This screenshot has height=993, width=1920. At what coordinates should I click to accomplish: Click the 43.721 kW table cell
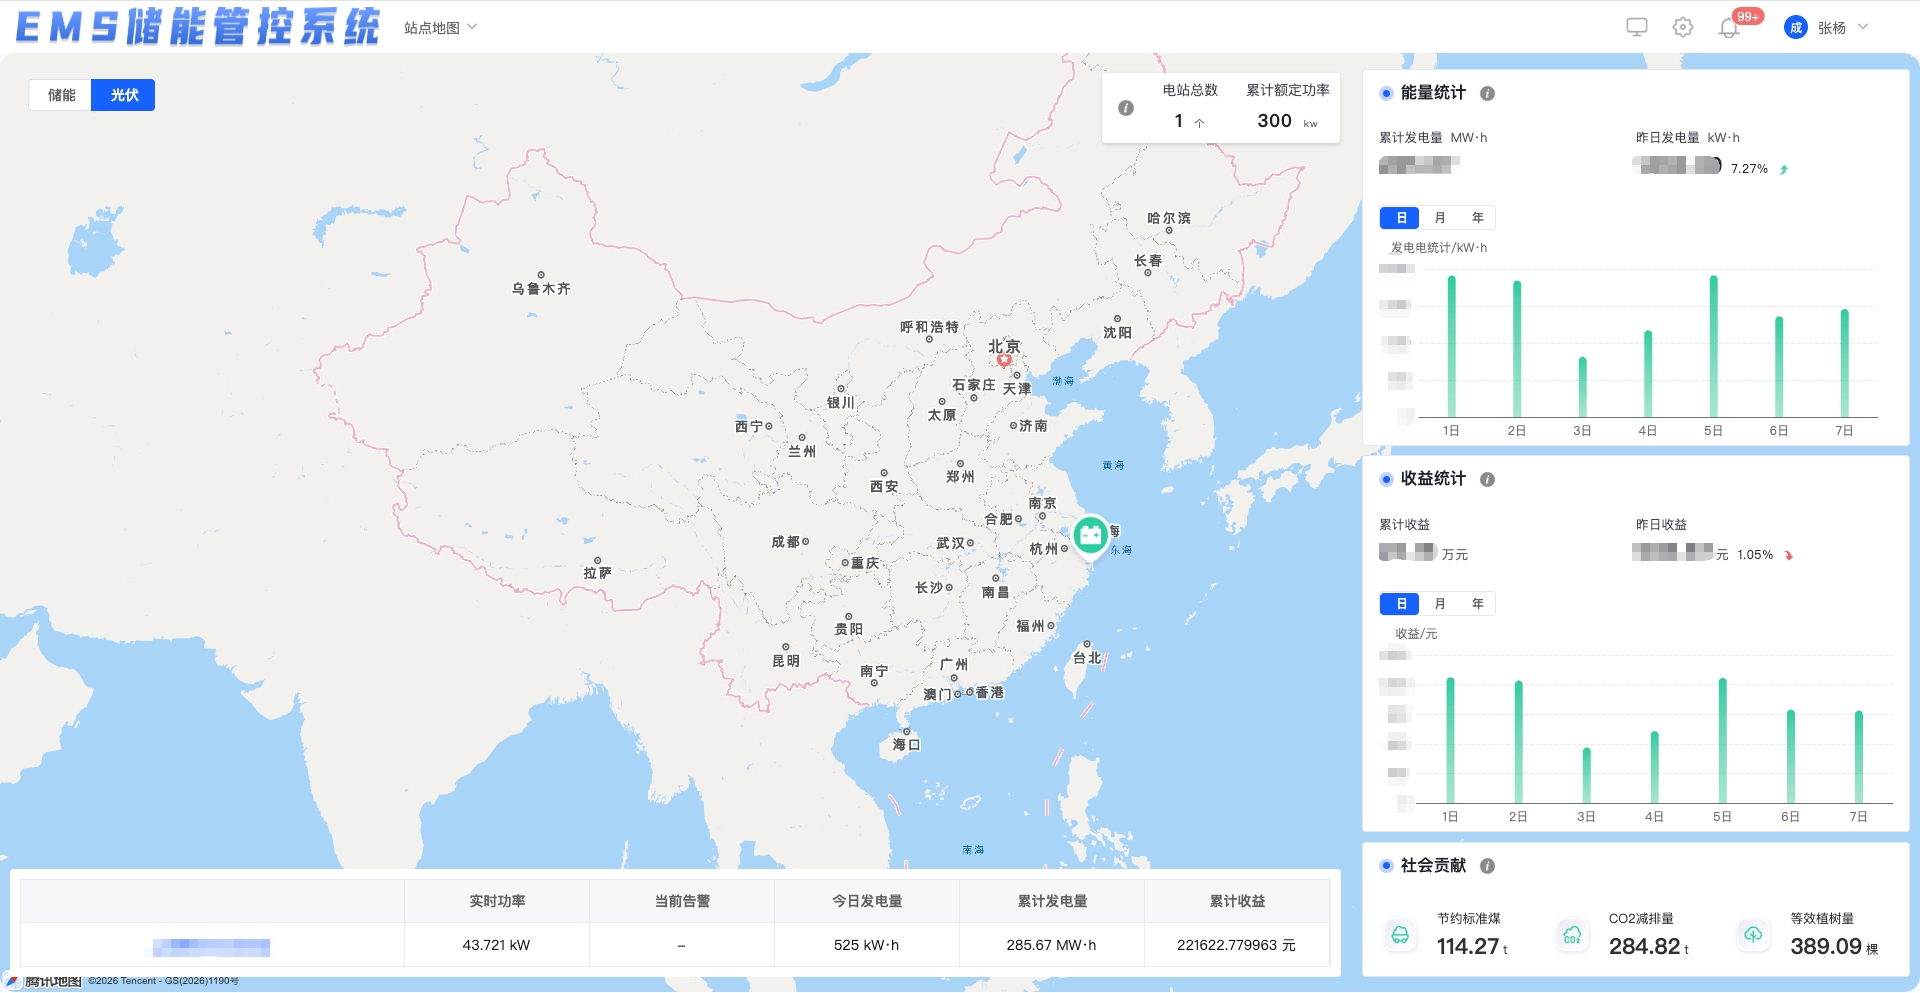[497, 945]
